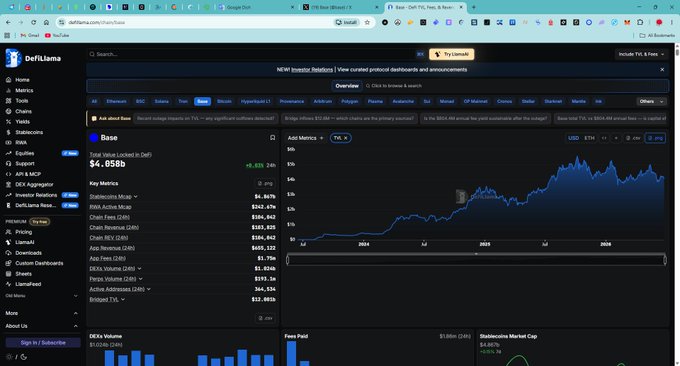Click the DefiLlama logo
Viewport: 680px width, 366px height.
pyautogui.click(x=33, y=58)
